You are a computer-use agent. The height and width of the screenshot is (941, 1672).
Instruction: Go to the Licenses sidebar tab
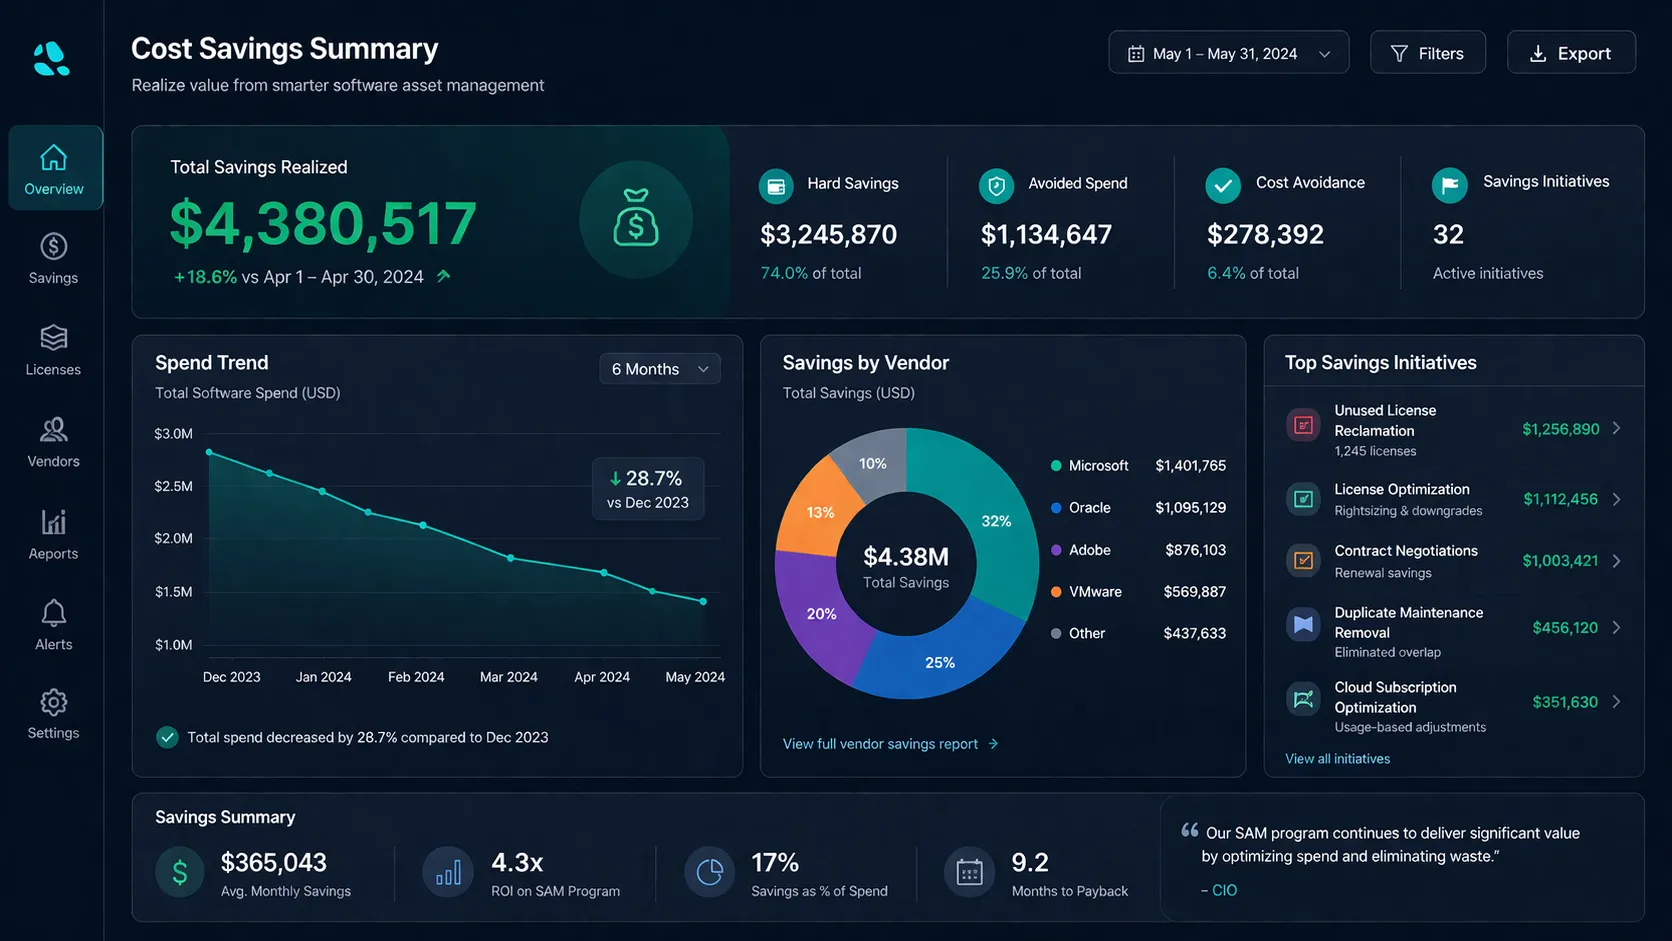tap(54, 350)
